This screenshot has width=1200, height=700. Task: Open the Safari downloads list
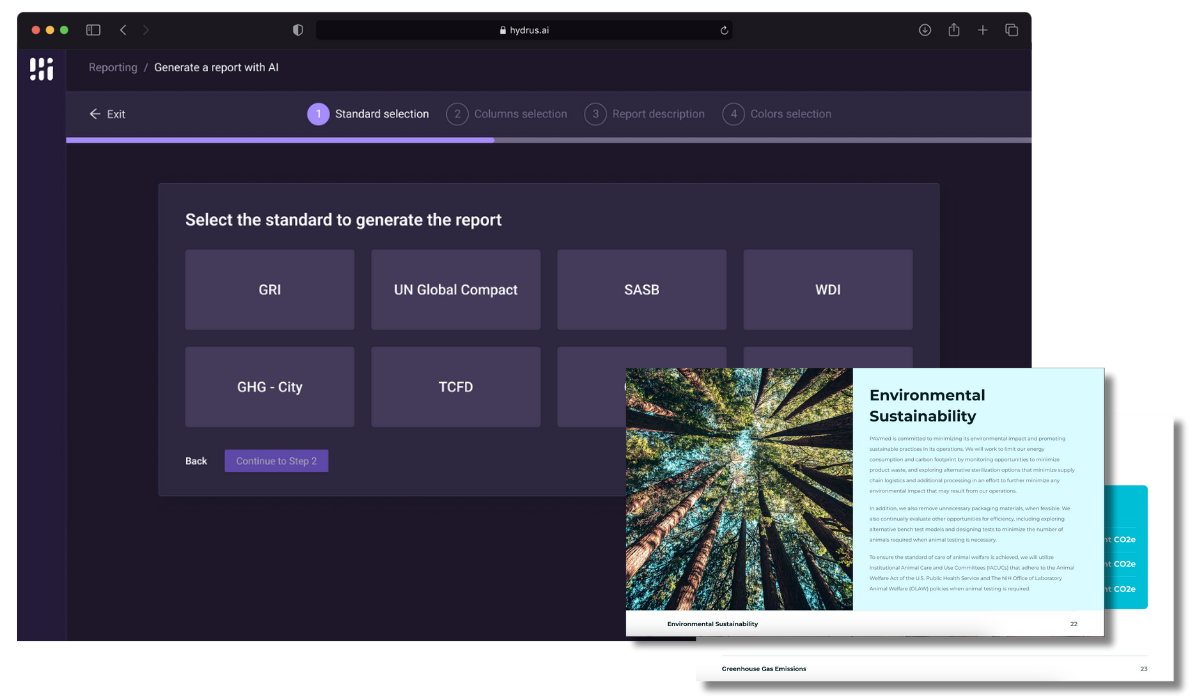click(x=924, y=30)
